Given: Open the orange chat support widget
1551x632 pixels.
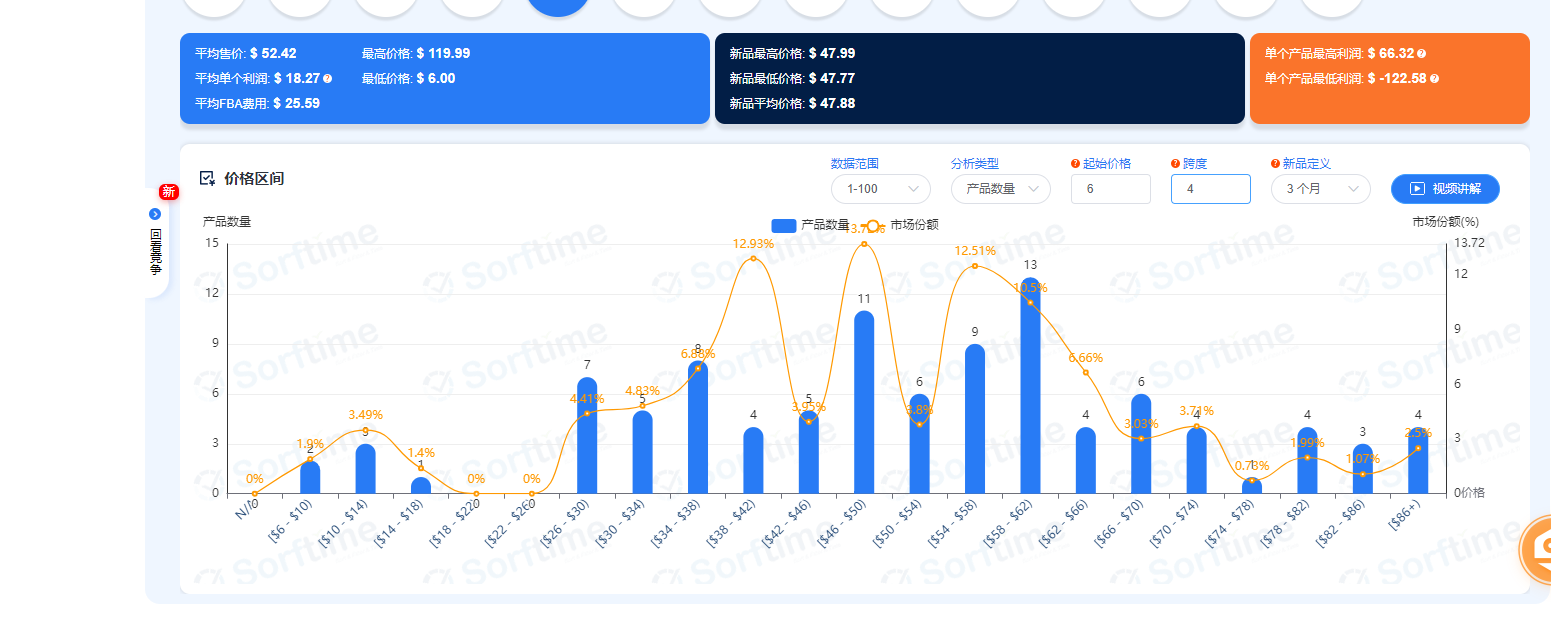Looking at the screenshot, I should pyautogui.click(x=1536, y=549).
